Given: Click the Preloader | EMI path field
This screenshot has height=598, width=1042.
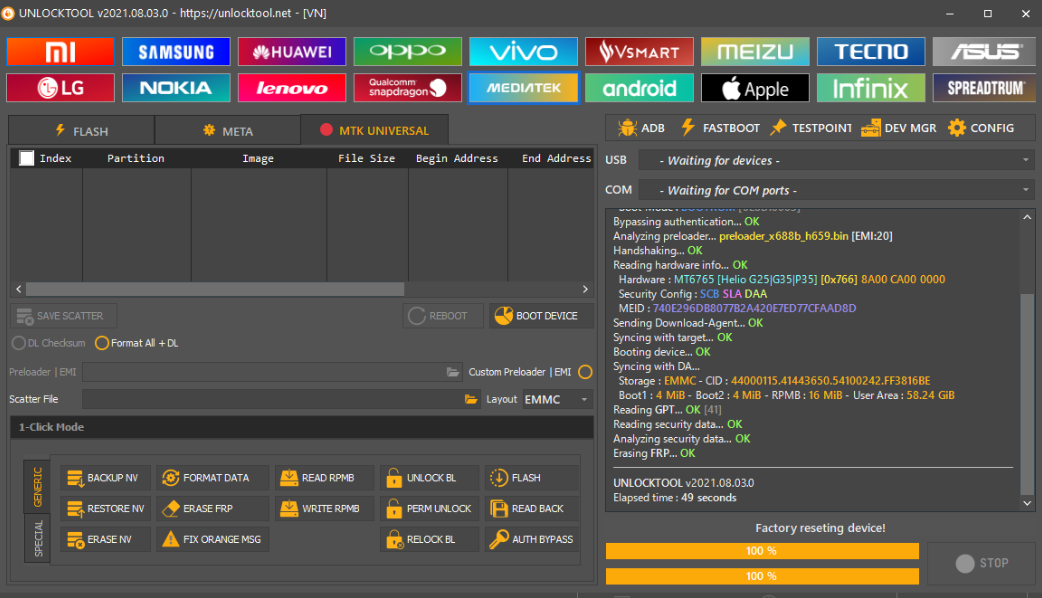Looking at the screenshot, I should [x=264, y=372].
